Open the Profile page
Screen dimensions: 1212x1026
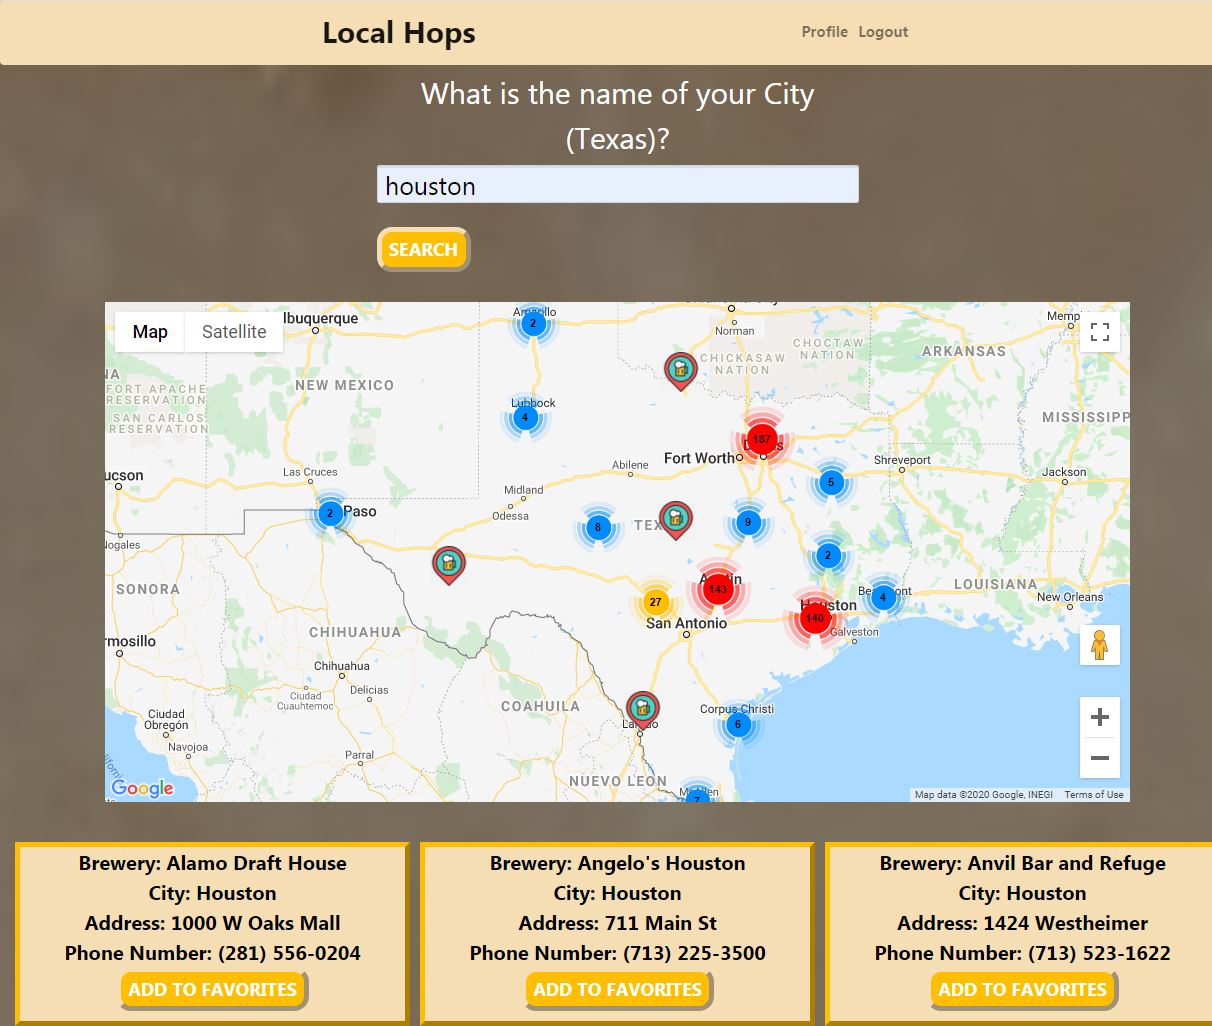point(825,32)
